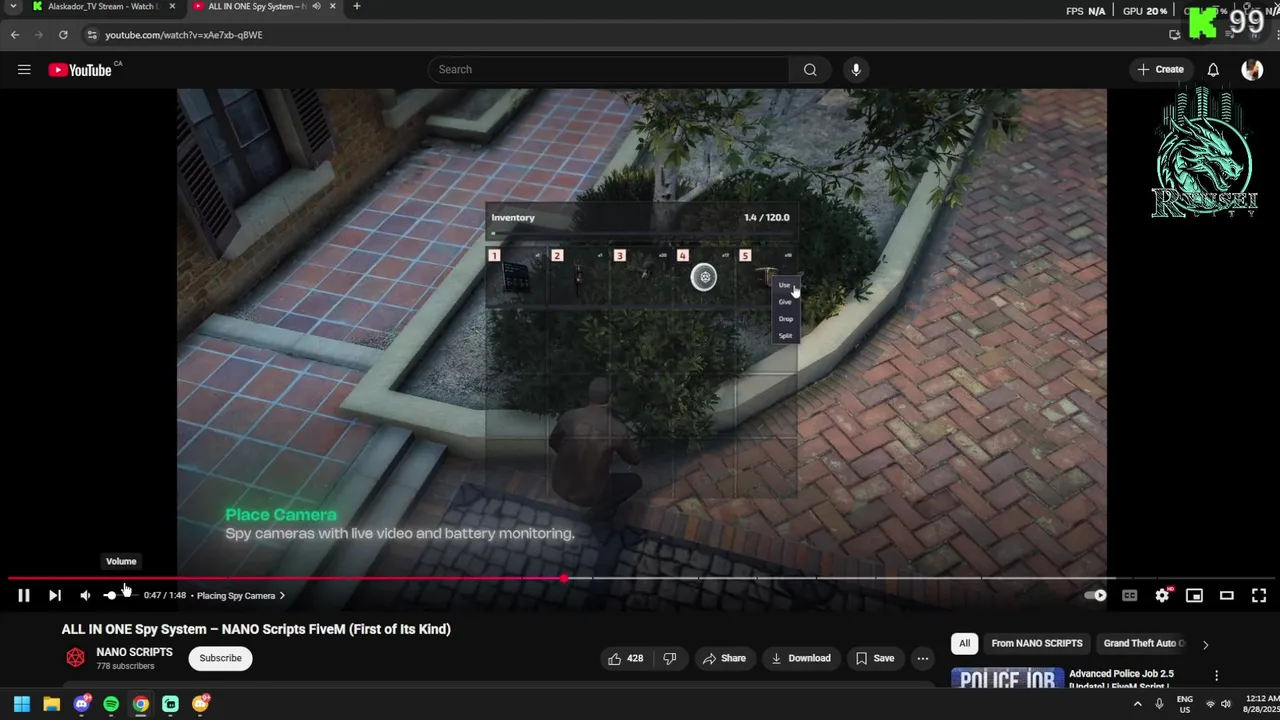
Task: Open the yellow Discord Canary taskbar icon
Action: (x=201, y=704)
